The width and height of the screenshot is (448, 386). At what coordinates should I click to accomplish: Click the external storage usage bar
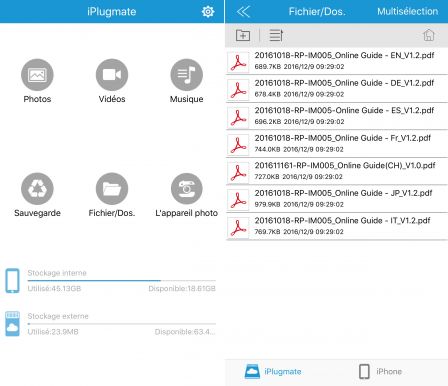point(122,324)
